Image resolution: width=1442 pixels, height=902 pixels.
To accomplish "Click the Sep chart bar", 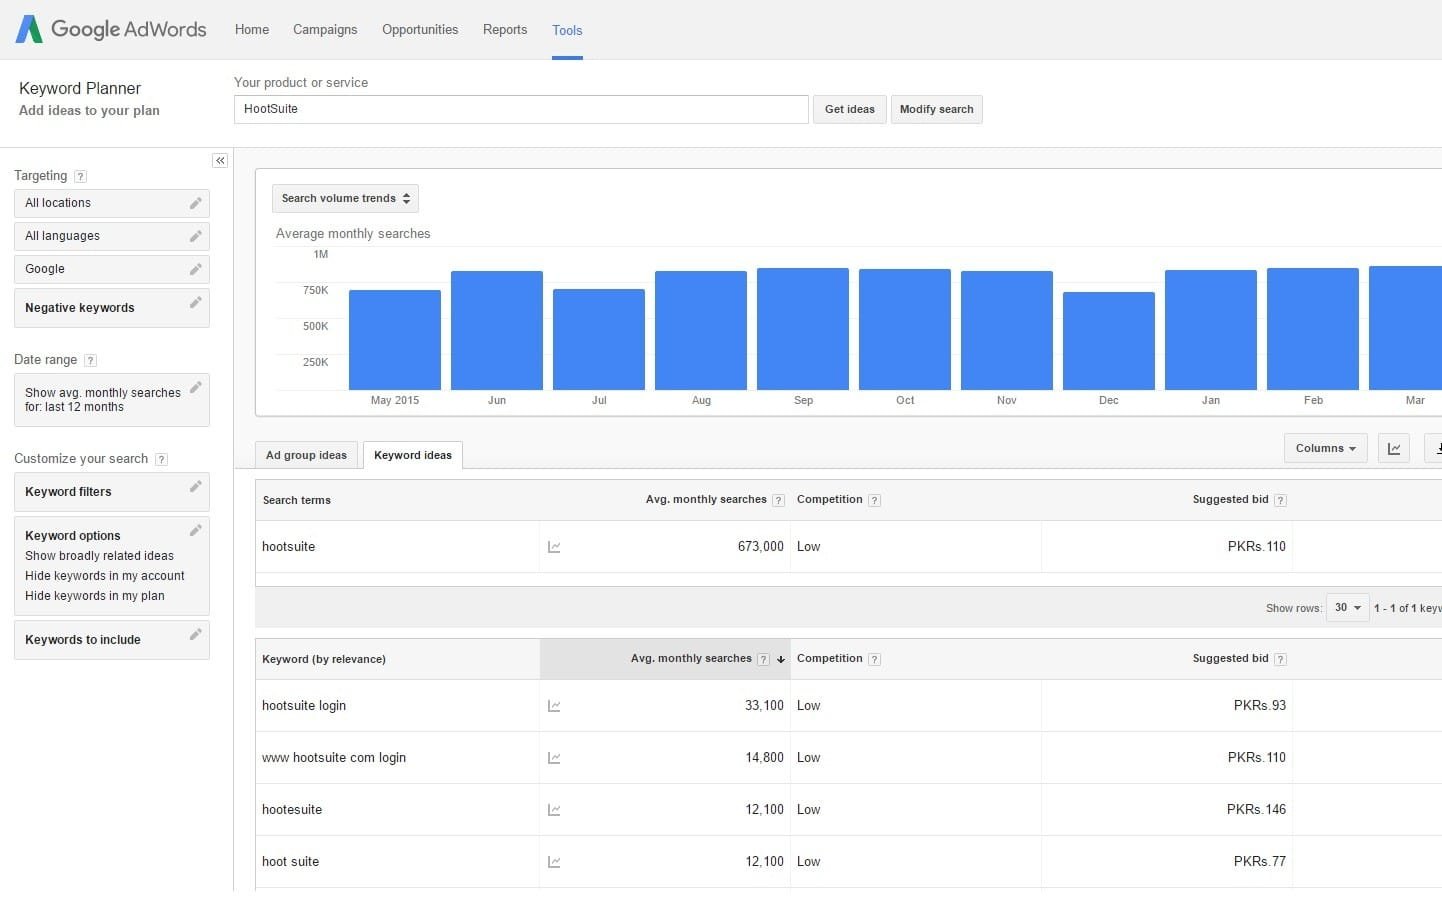I will point(803,329).
